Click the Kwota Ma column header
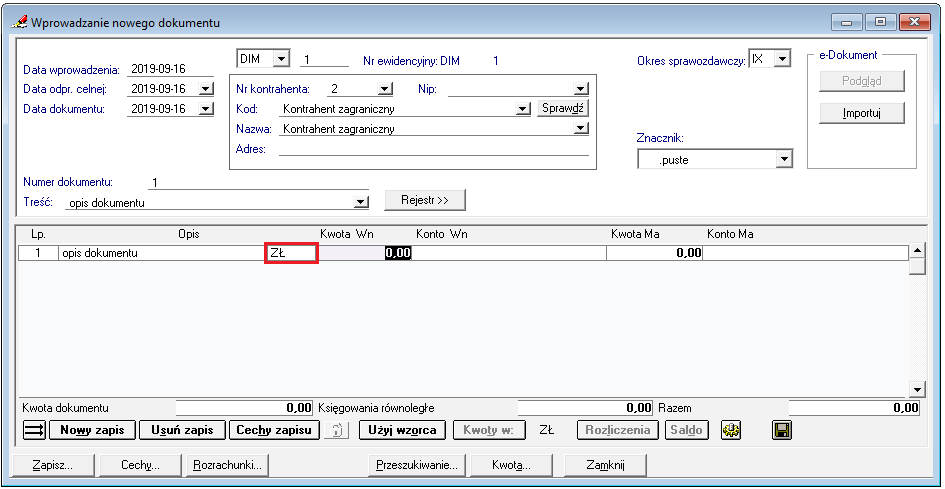Viewport: 945px width, 489px height. [635, 233]
